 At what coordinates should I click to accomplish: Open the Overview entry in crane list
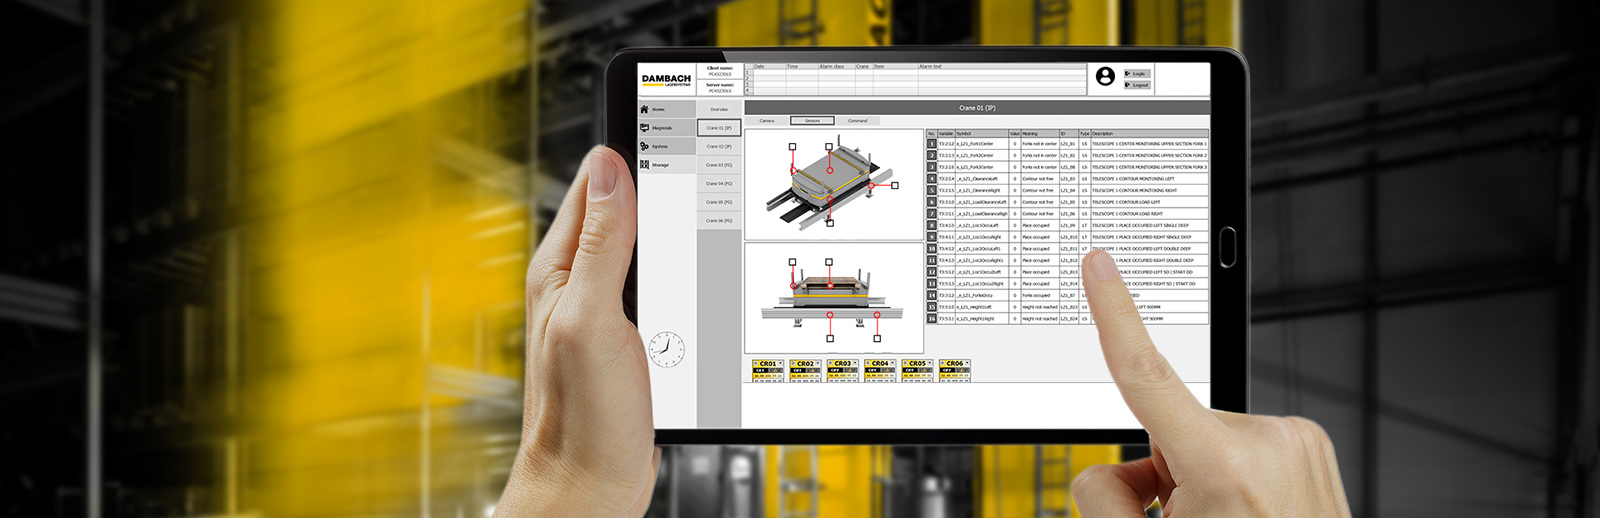click(719, 109)
